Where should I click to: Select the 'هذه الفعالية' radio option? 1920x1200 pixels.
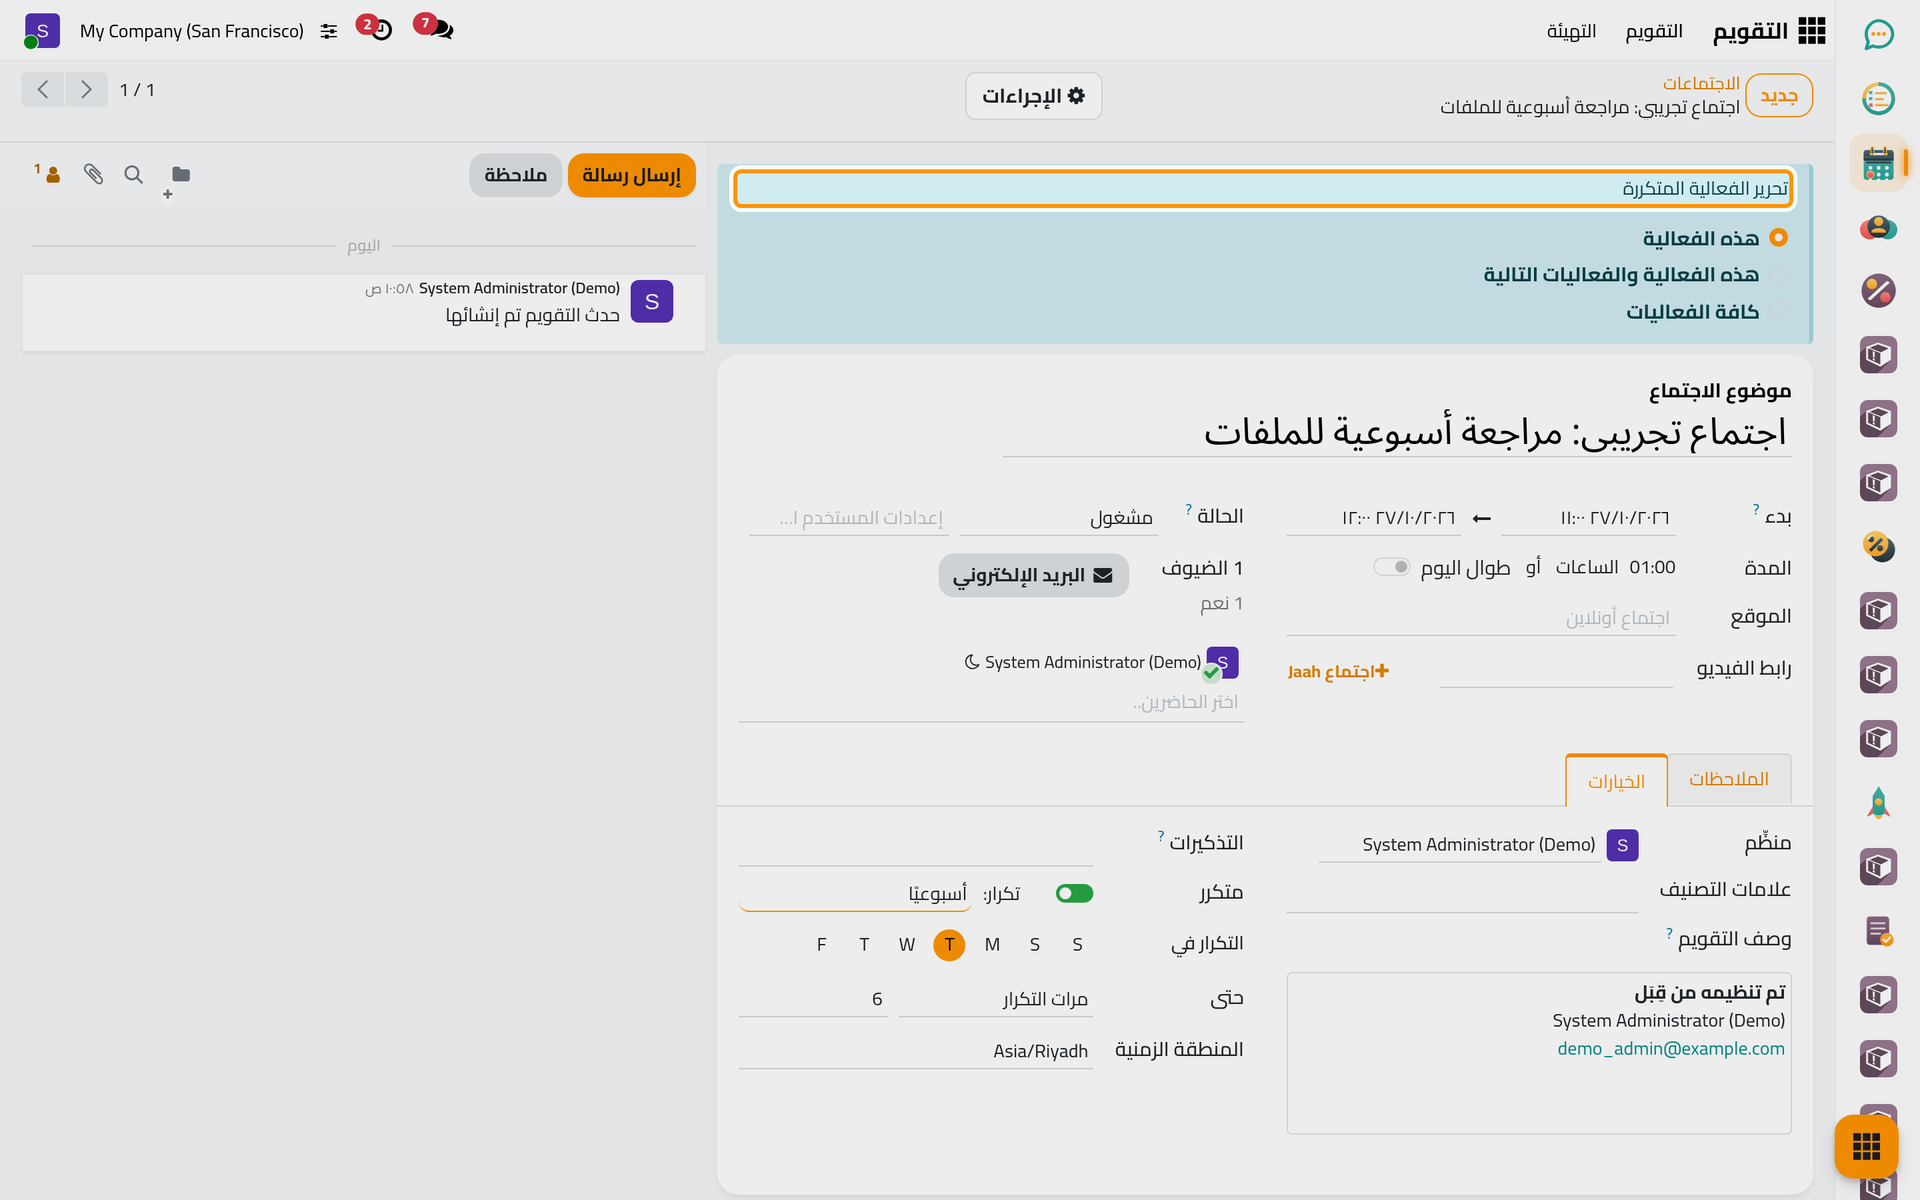tap(1778, 238)
